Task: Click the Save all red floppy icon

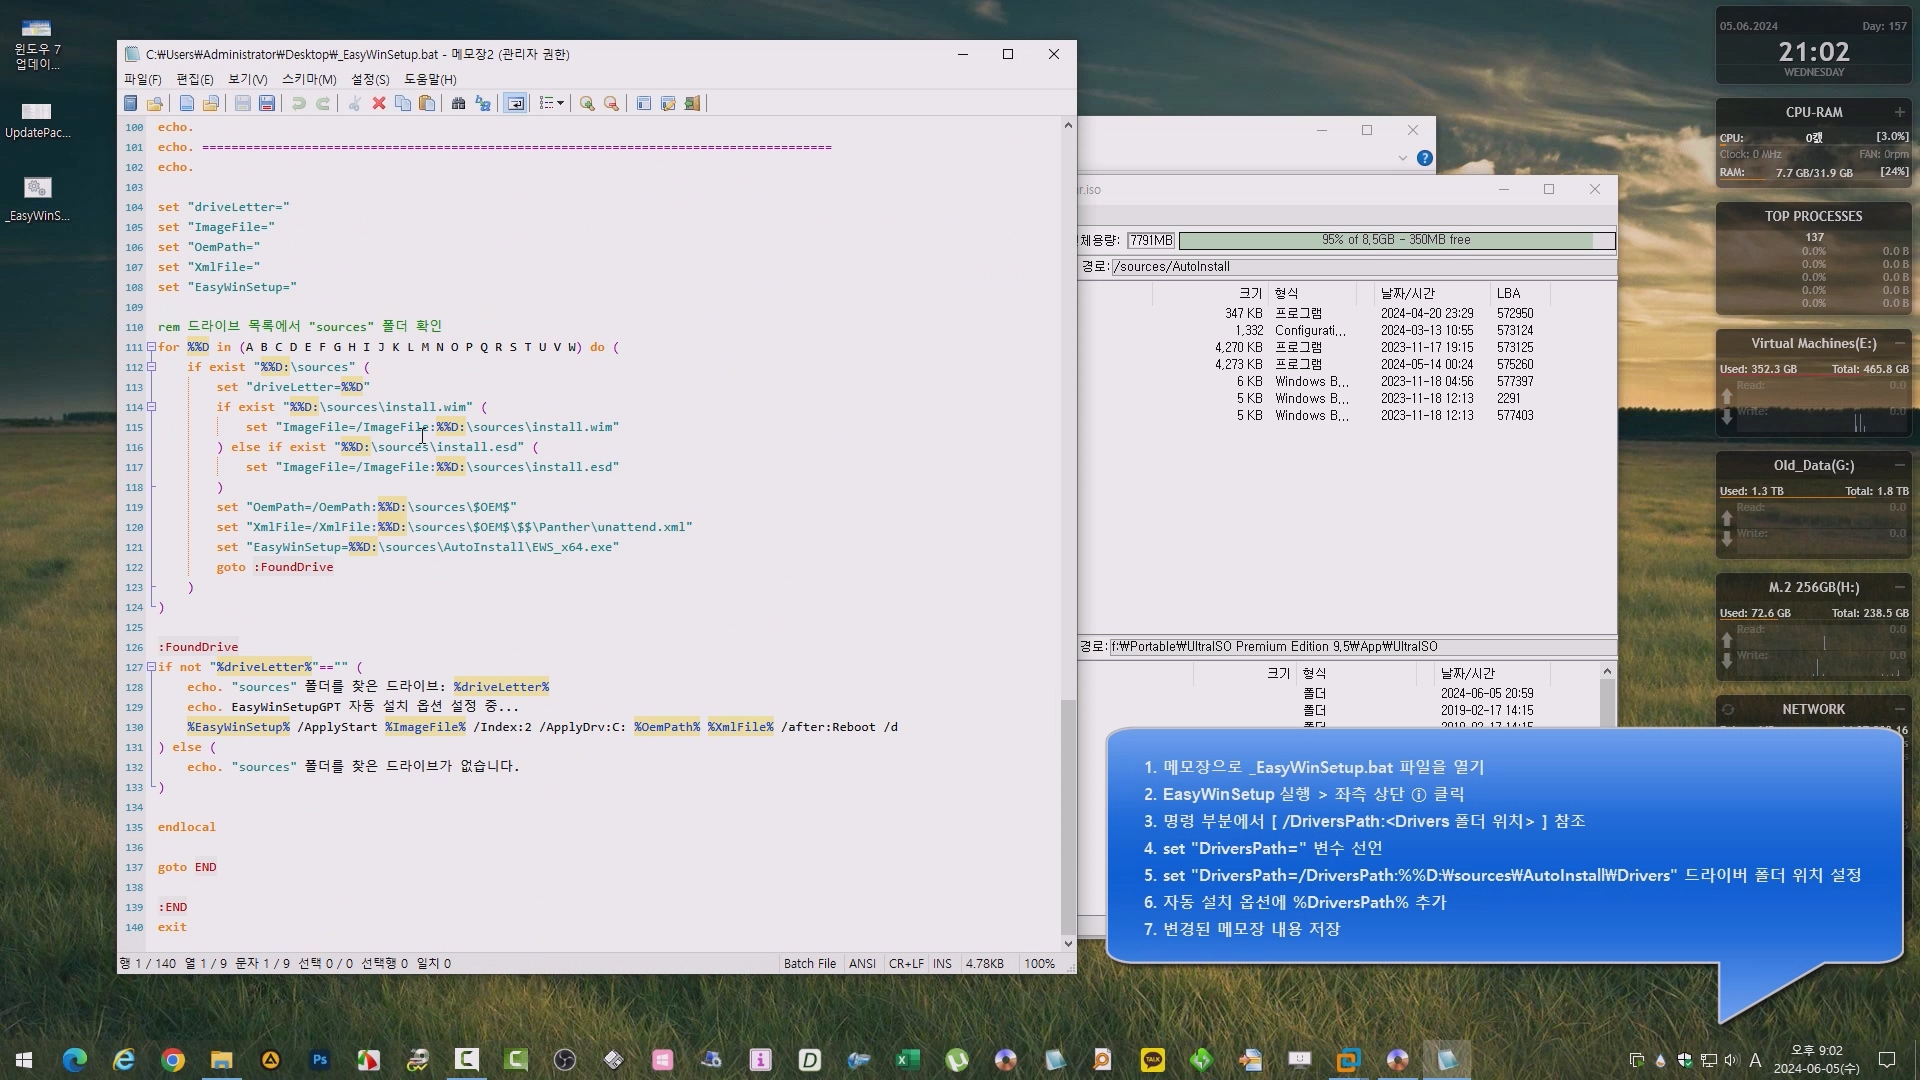Action: [x=267, y=103]
